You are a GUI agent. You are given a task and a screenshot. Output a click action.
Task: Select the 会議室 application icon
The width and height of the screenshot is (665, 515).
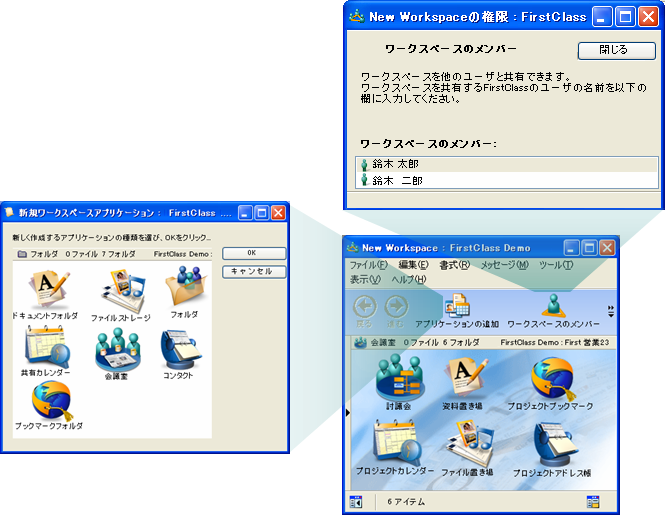117,350
